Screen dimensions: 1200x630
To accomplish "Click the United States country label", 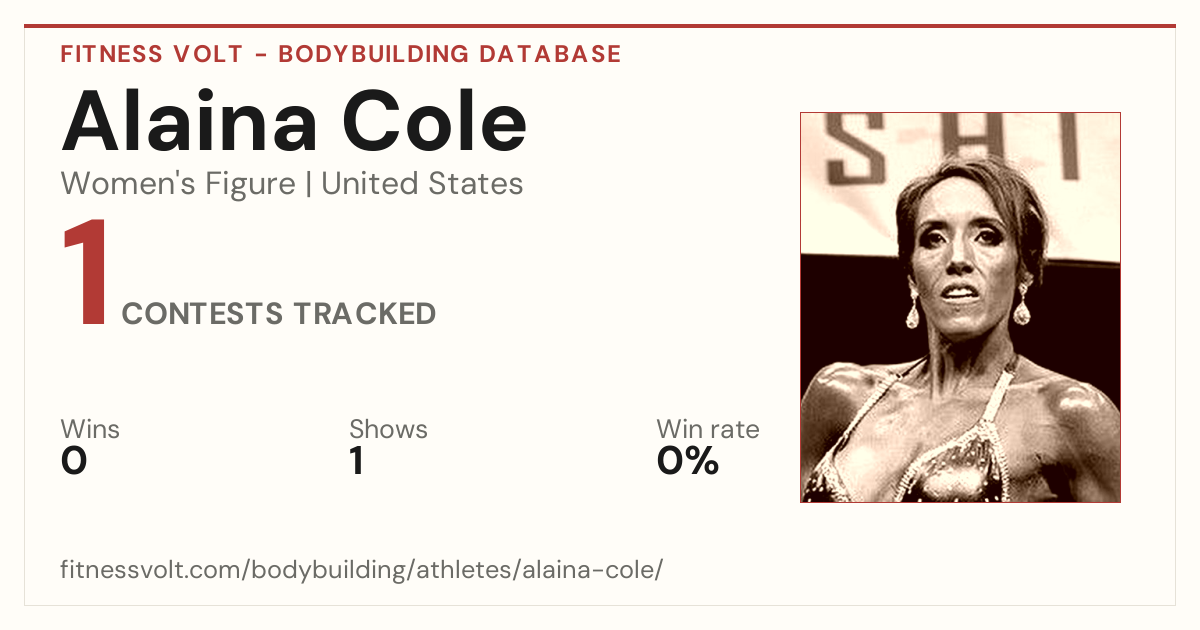I will [x=422, y=184].
